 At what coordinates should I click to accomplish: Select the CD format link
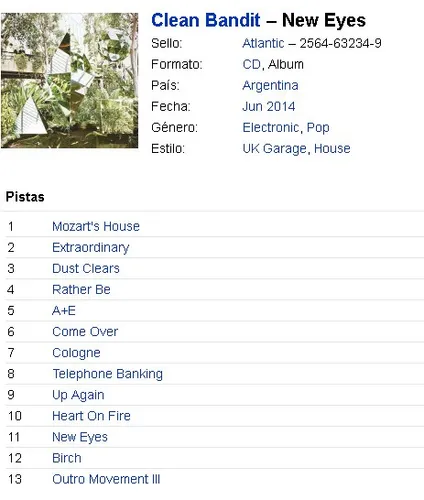pyautogui.click(x=251, y=64)
